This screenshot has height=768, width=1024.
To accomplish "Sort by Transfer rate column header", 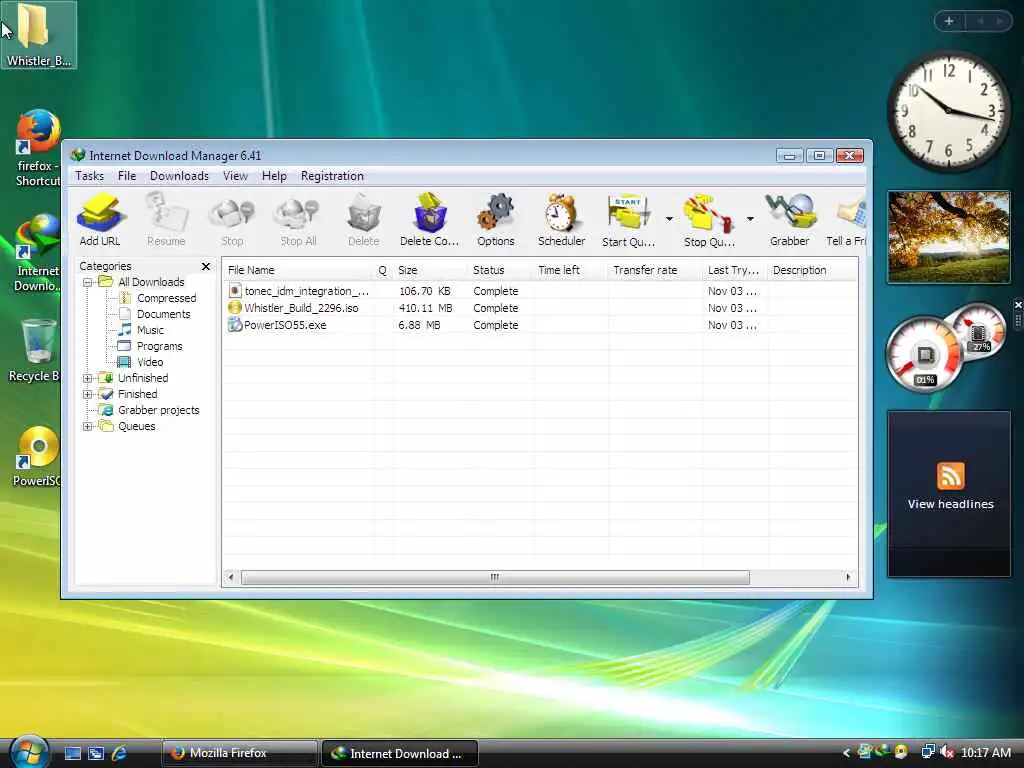I will coord(656,270).
